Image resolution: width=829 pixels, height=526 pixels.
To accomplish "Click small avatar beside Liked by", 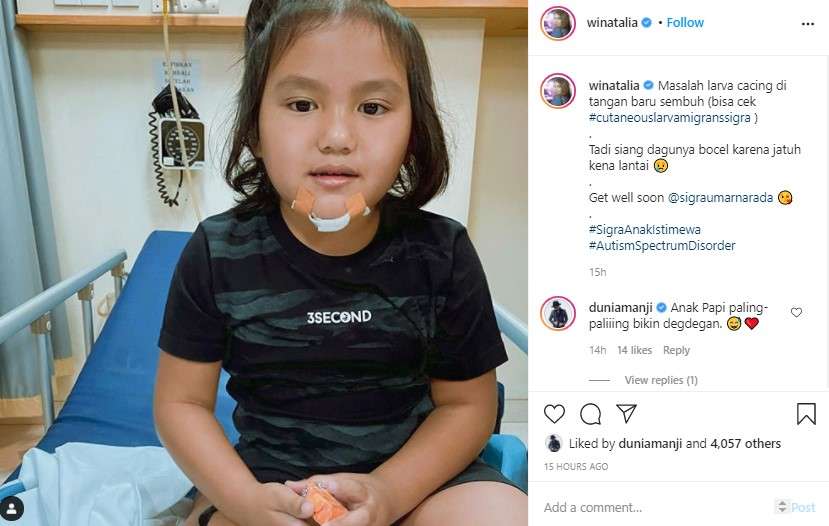I will tap(553, 443).
